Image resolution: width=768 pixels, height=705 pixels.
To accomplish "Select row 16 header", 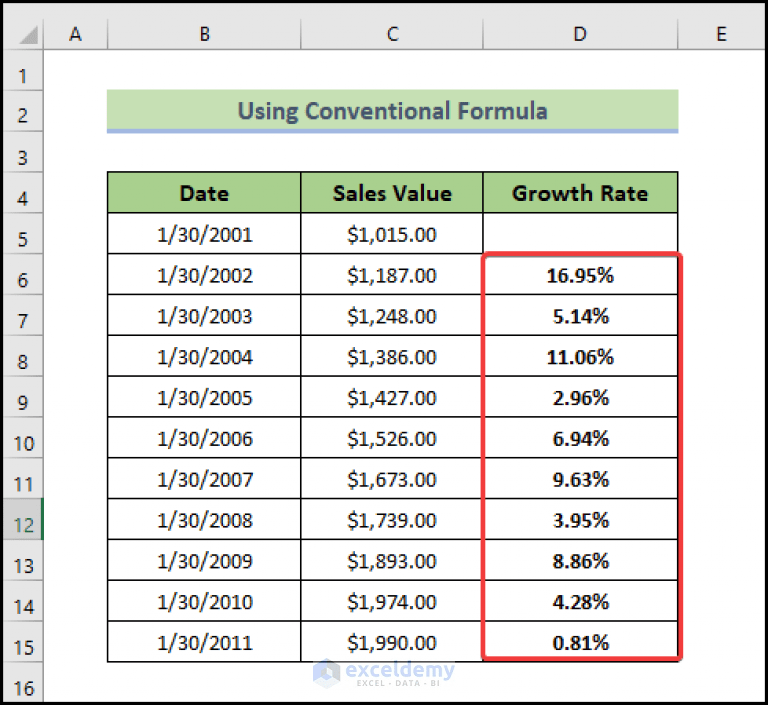I will click(x=23, y=682).
